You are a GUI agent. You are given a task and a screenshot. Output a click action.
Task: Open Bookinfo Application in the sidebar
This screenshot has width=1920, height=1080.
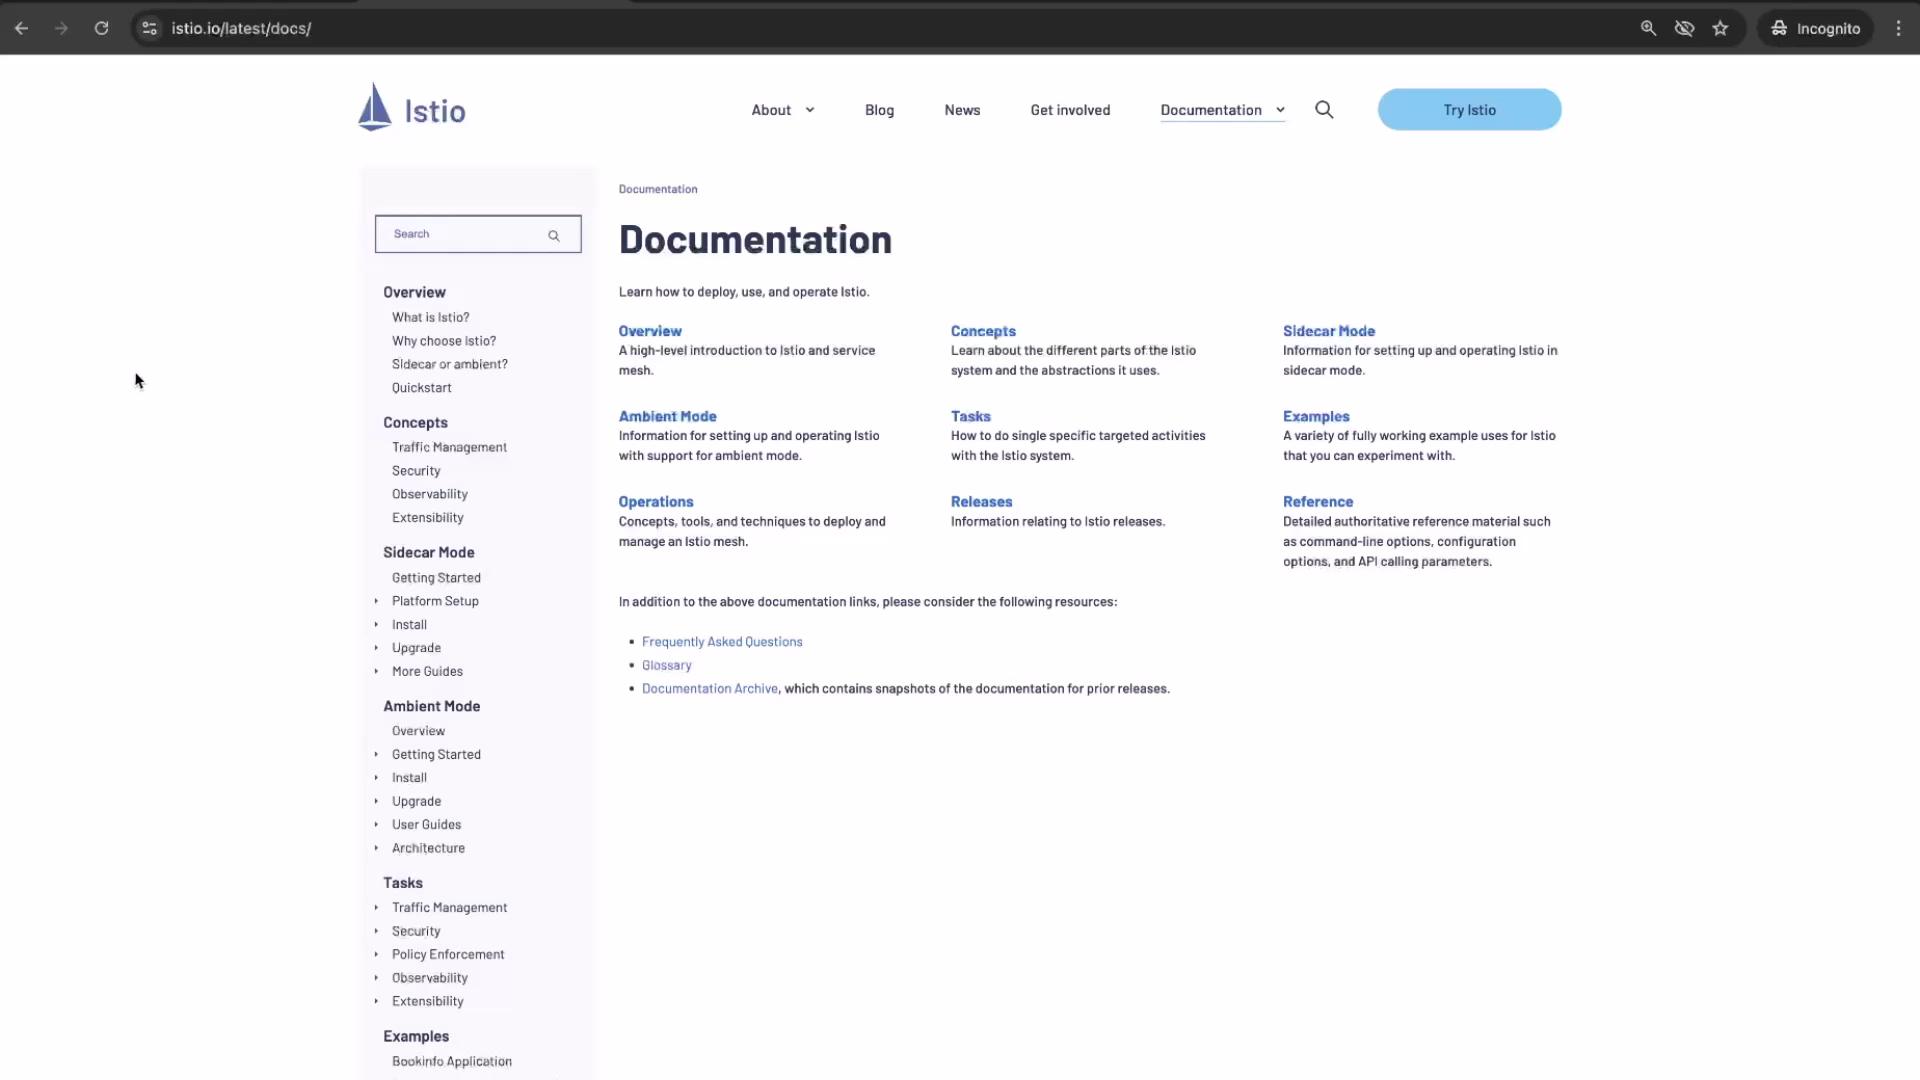pyautogui.click(x=452, y=1062)
